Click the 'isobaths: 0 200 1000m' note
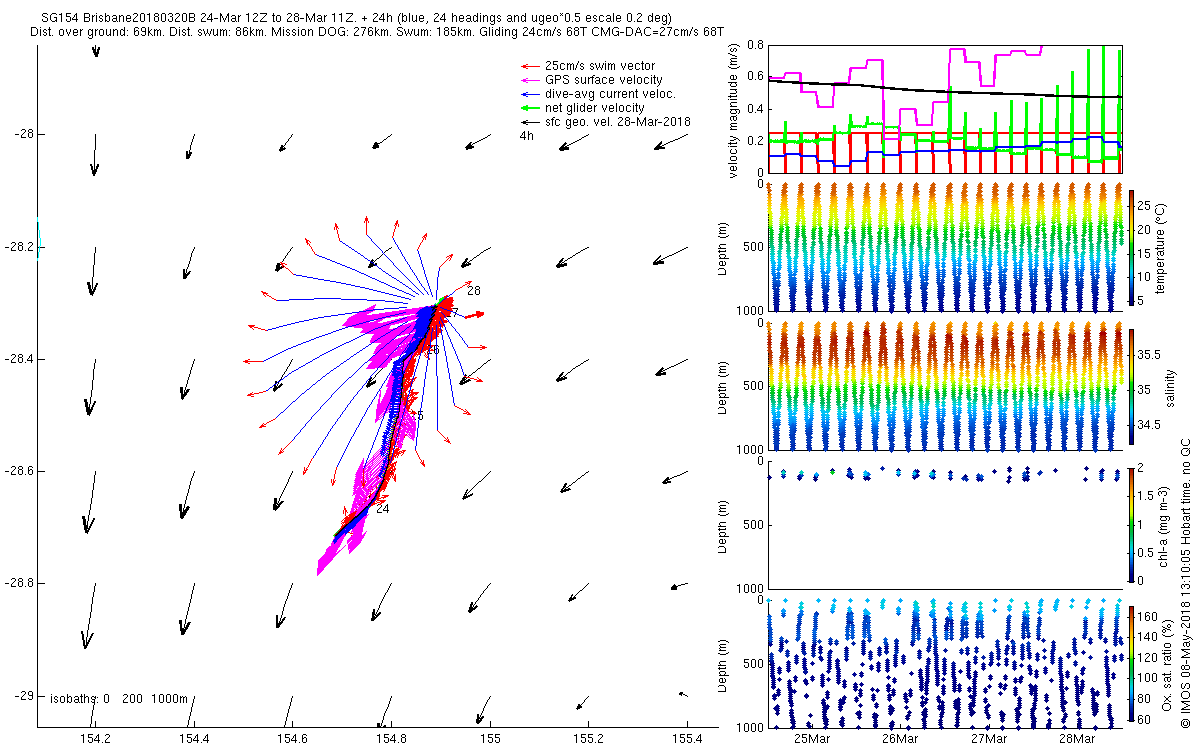Screen dimensions: 1200x750 pos(119,699)
